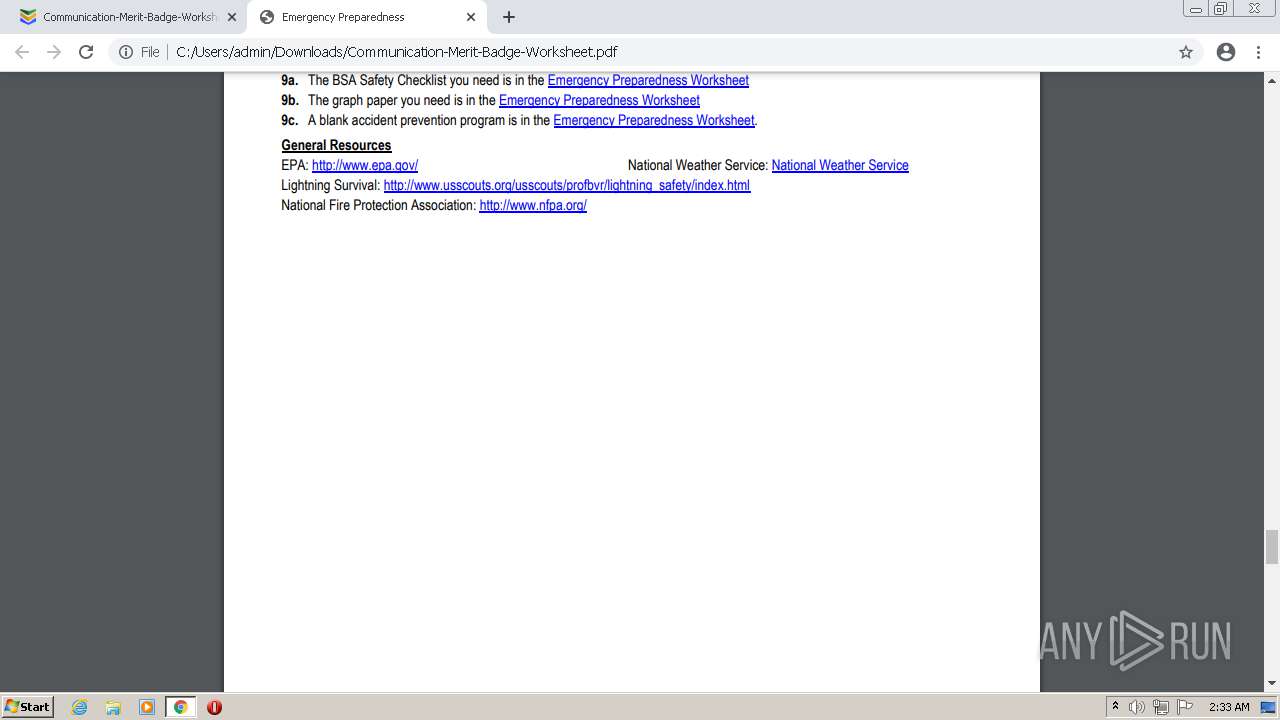Image resolution: width=1280 pixels, height=720 pixels.
Task: Open the Chrome three-dot menu
Action: (1259, 52)
